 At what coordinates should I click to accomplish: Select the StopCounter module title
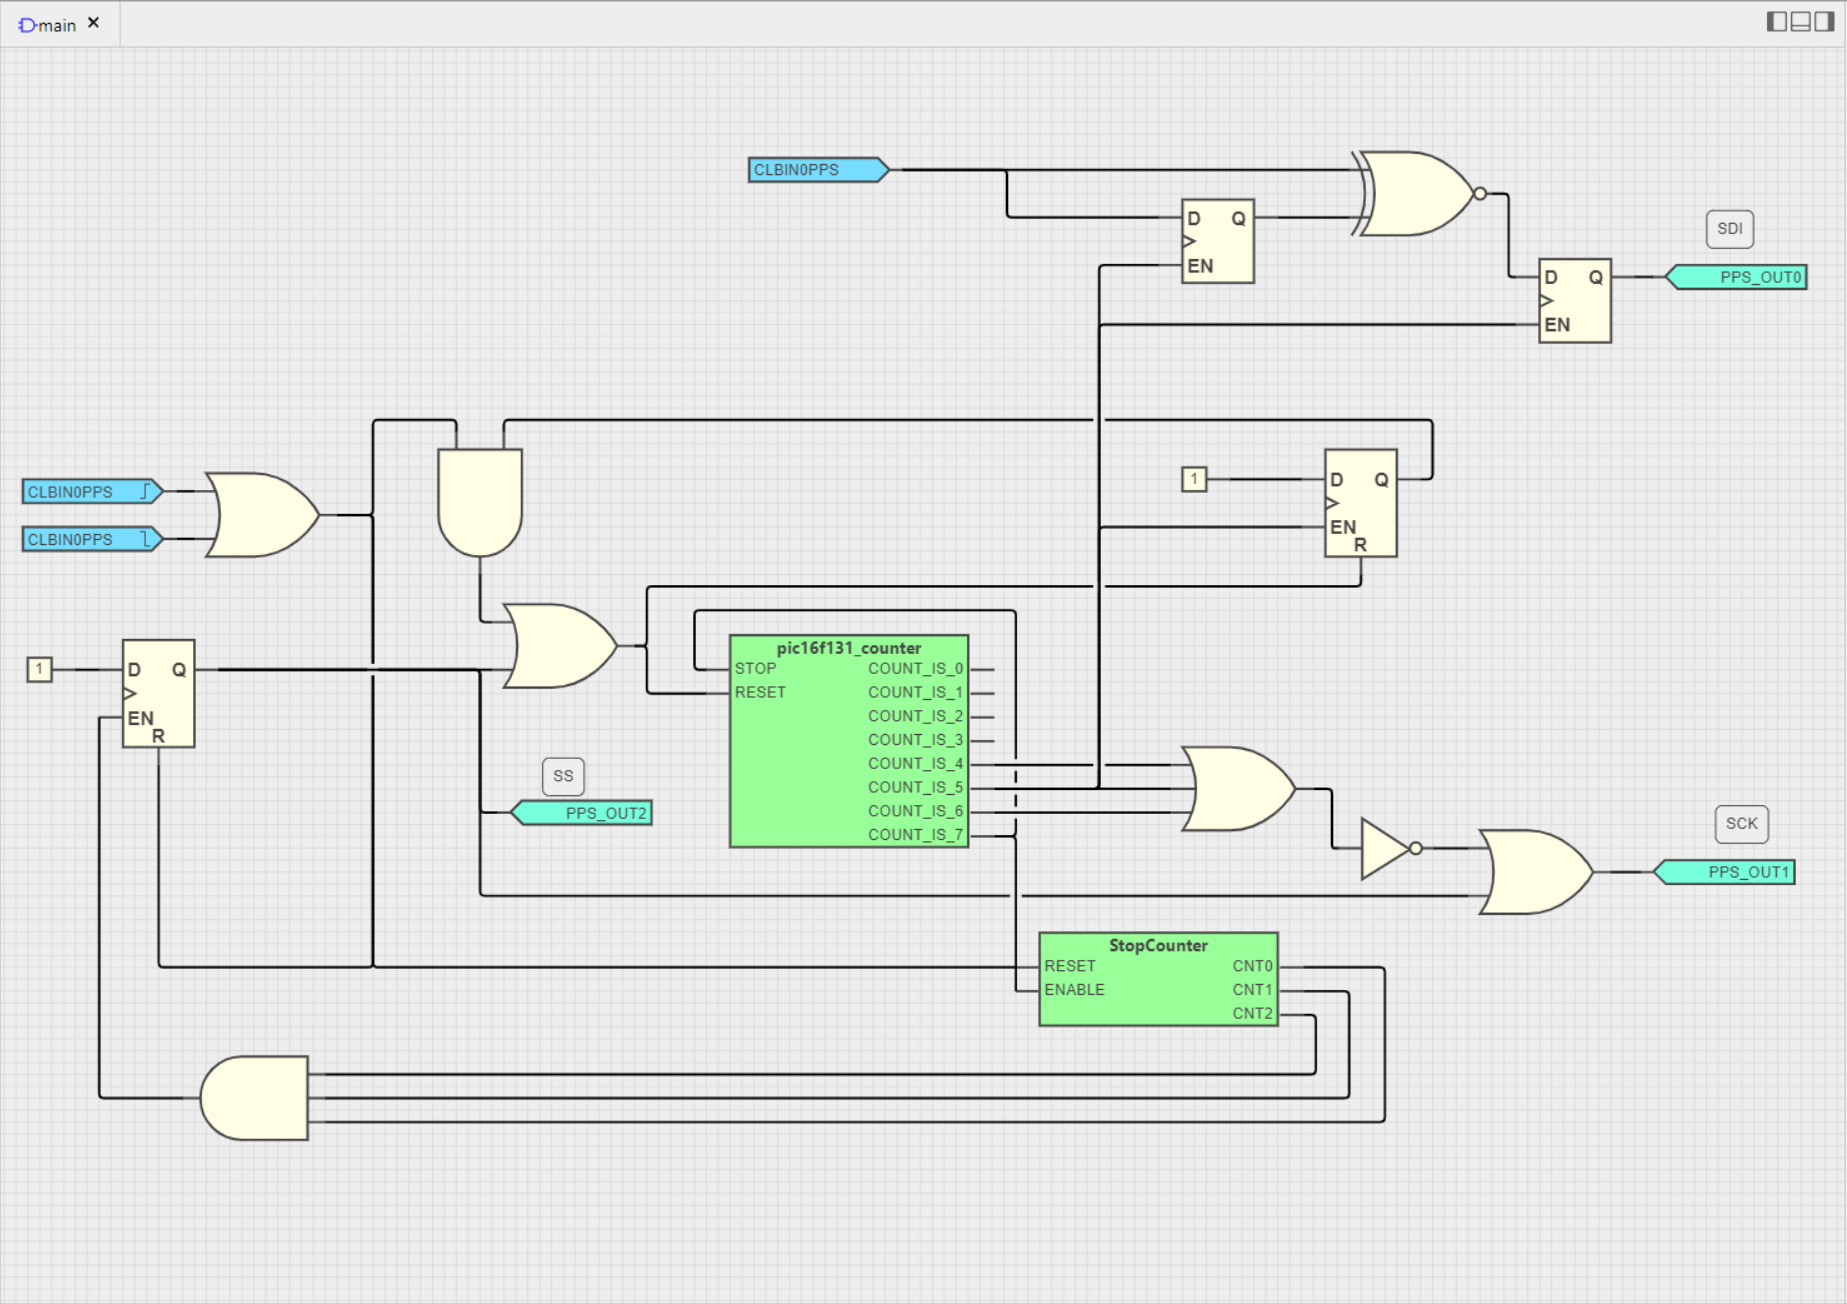pos(1158,945)
